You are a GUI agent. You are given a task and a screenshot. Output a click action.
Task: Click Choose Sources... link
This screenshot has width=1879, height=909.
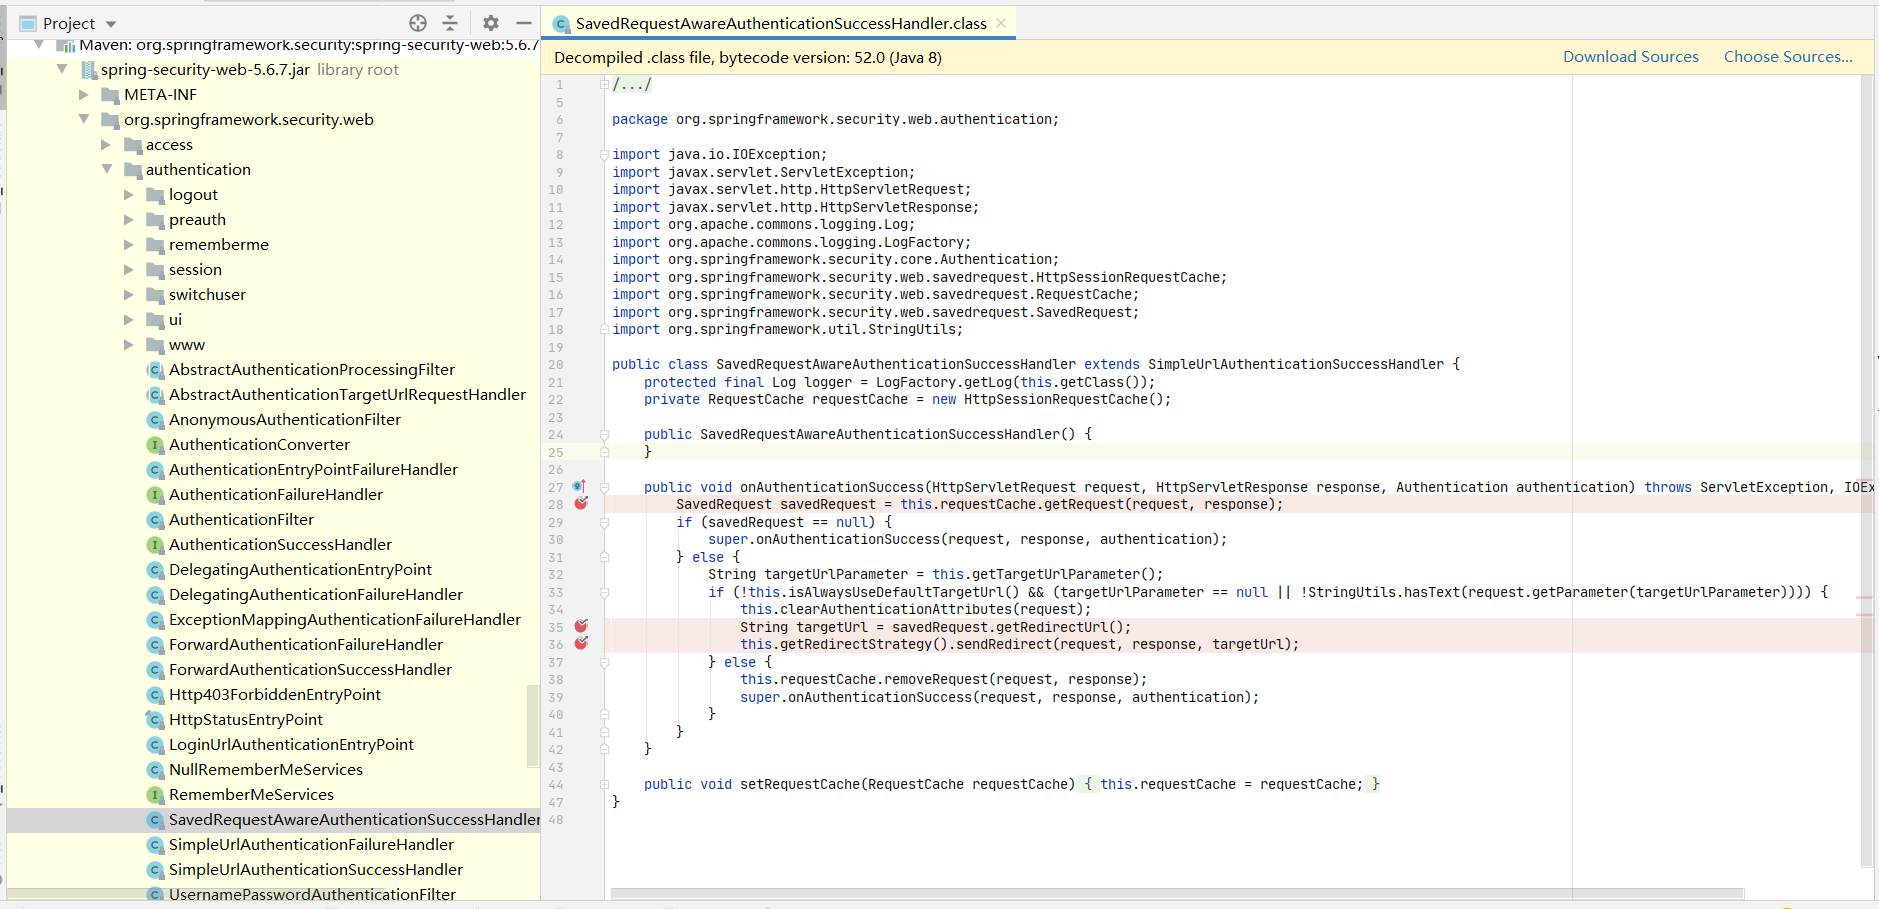pyautogui.click(x=1787, y=57)
